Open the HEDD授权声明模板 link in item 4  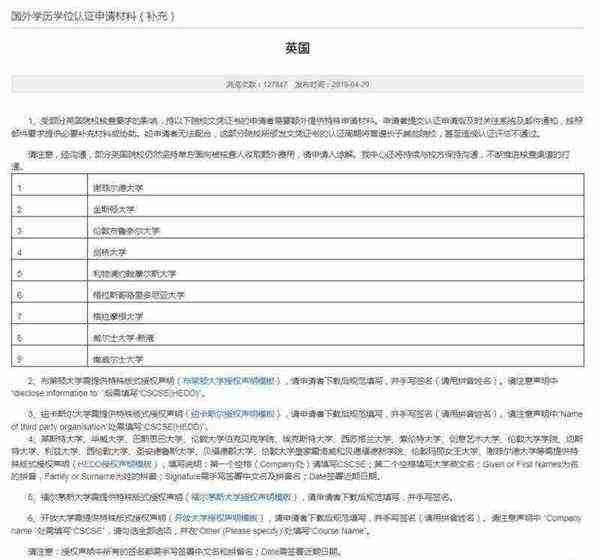coord(114,464)
